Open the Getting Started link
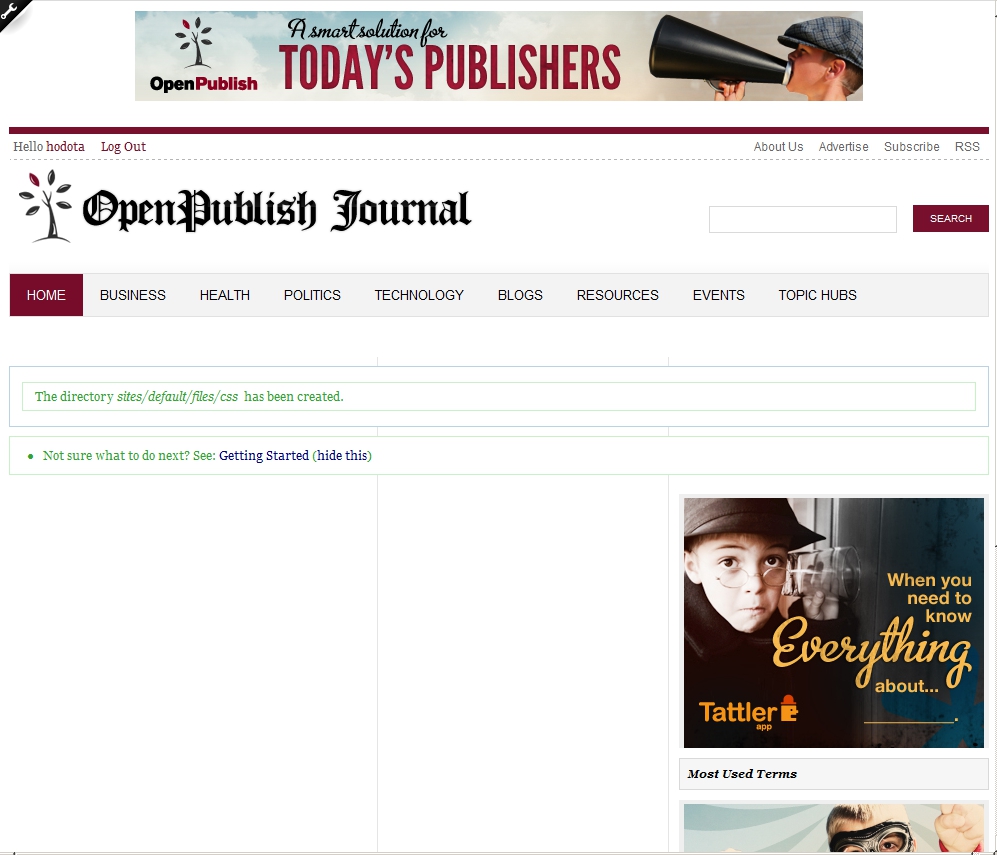The height and width of the screenshot is (855, 997). point(264,455)
